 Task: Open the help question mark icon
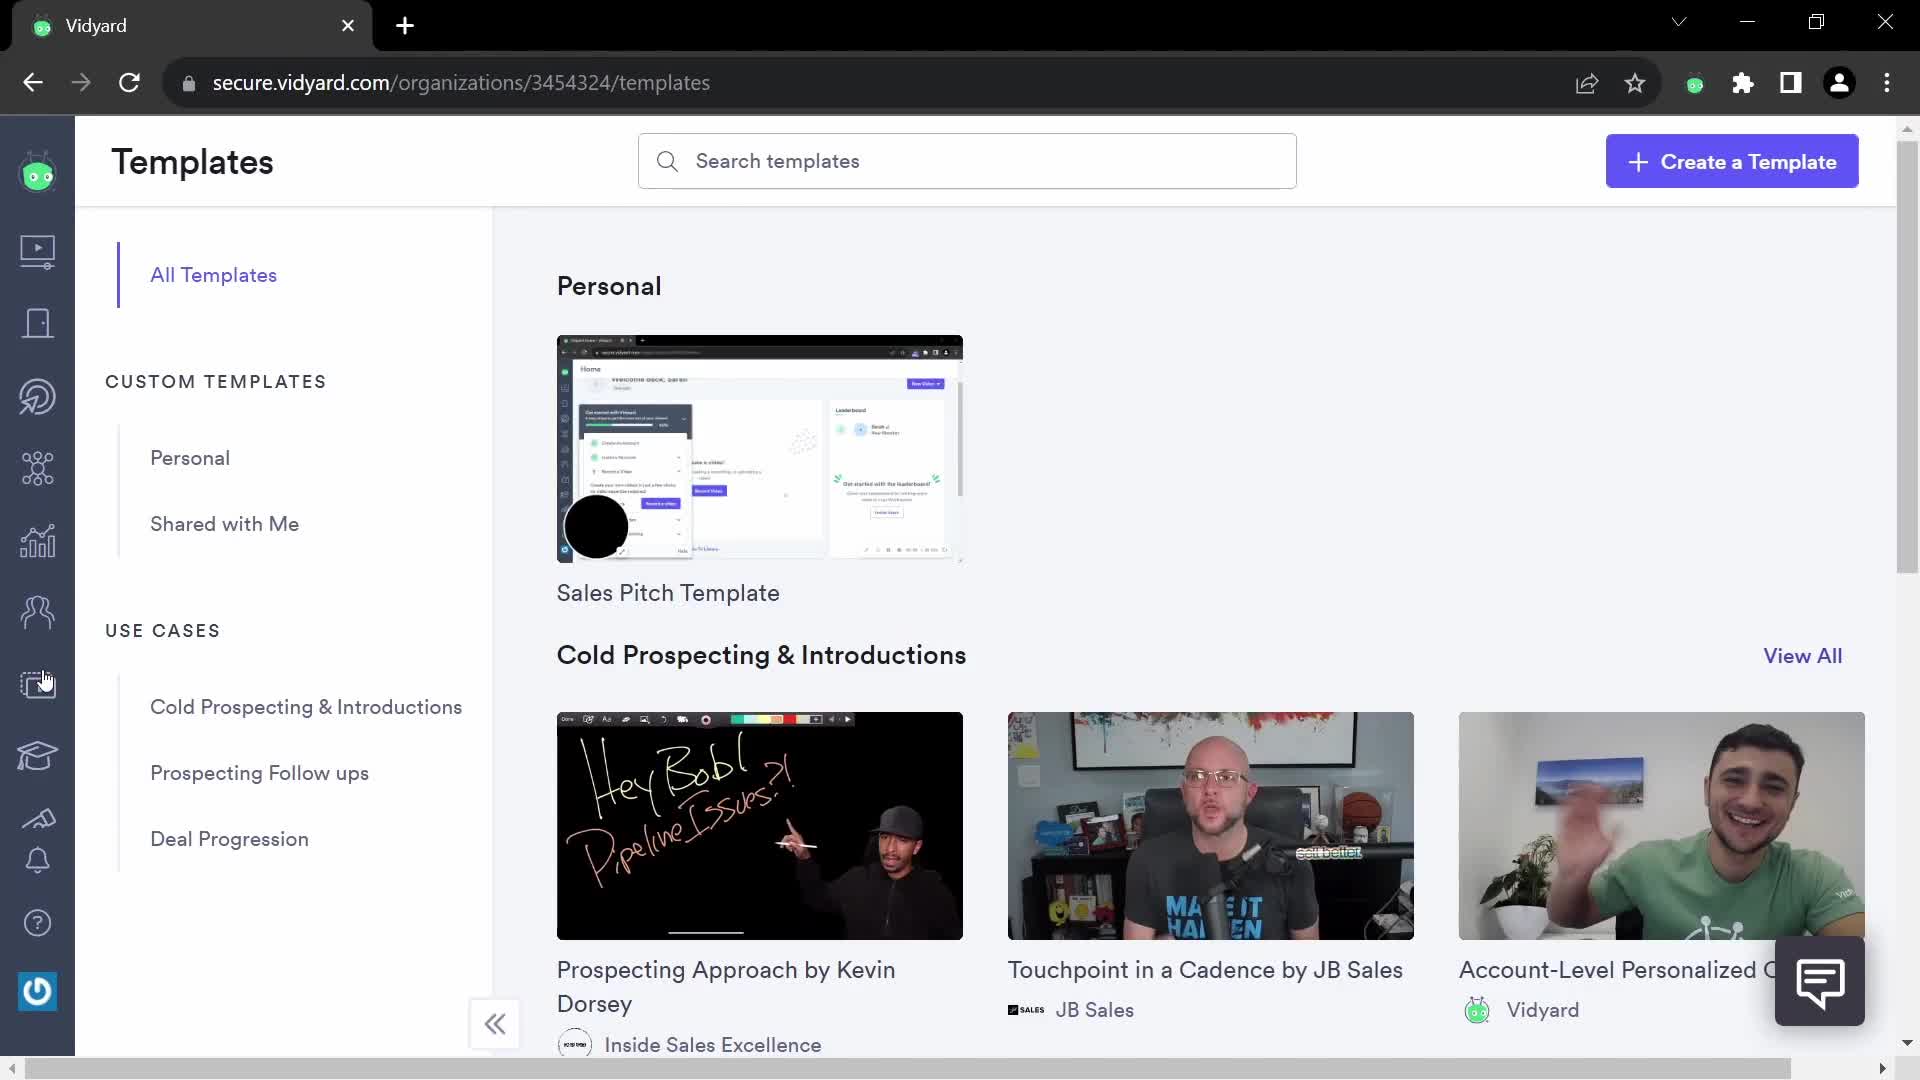[38, 923]
